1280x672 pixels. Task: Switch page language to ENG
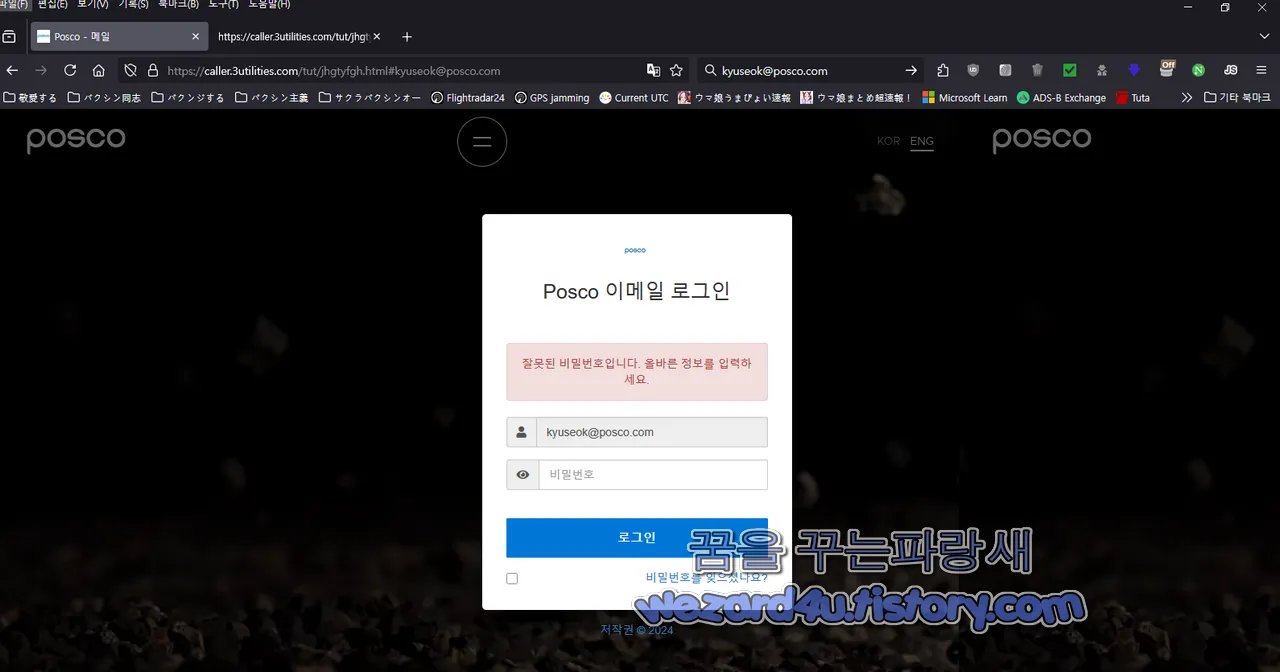click(x=922, y=141)
